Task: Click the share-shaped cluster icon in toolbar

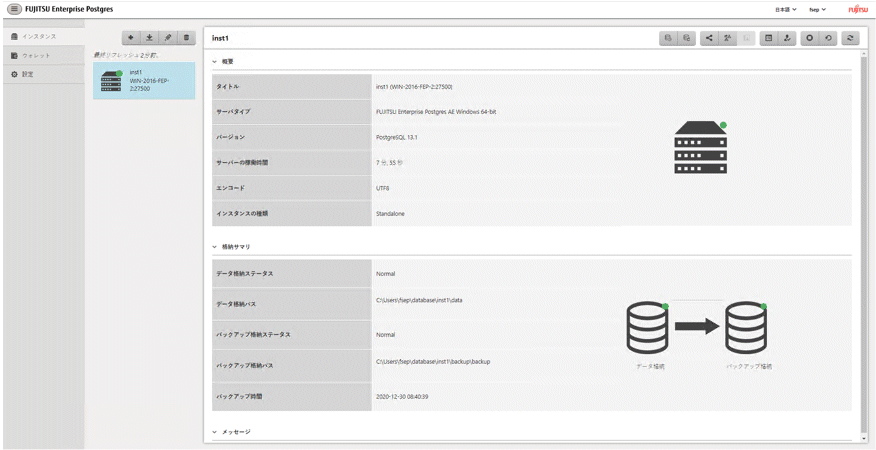Action: point(709,38)
